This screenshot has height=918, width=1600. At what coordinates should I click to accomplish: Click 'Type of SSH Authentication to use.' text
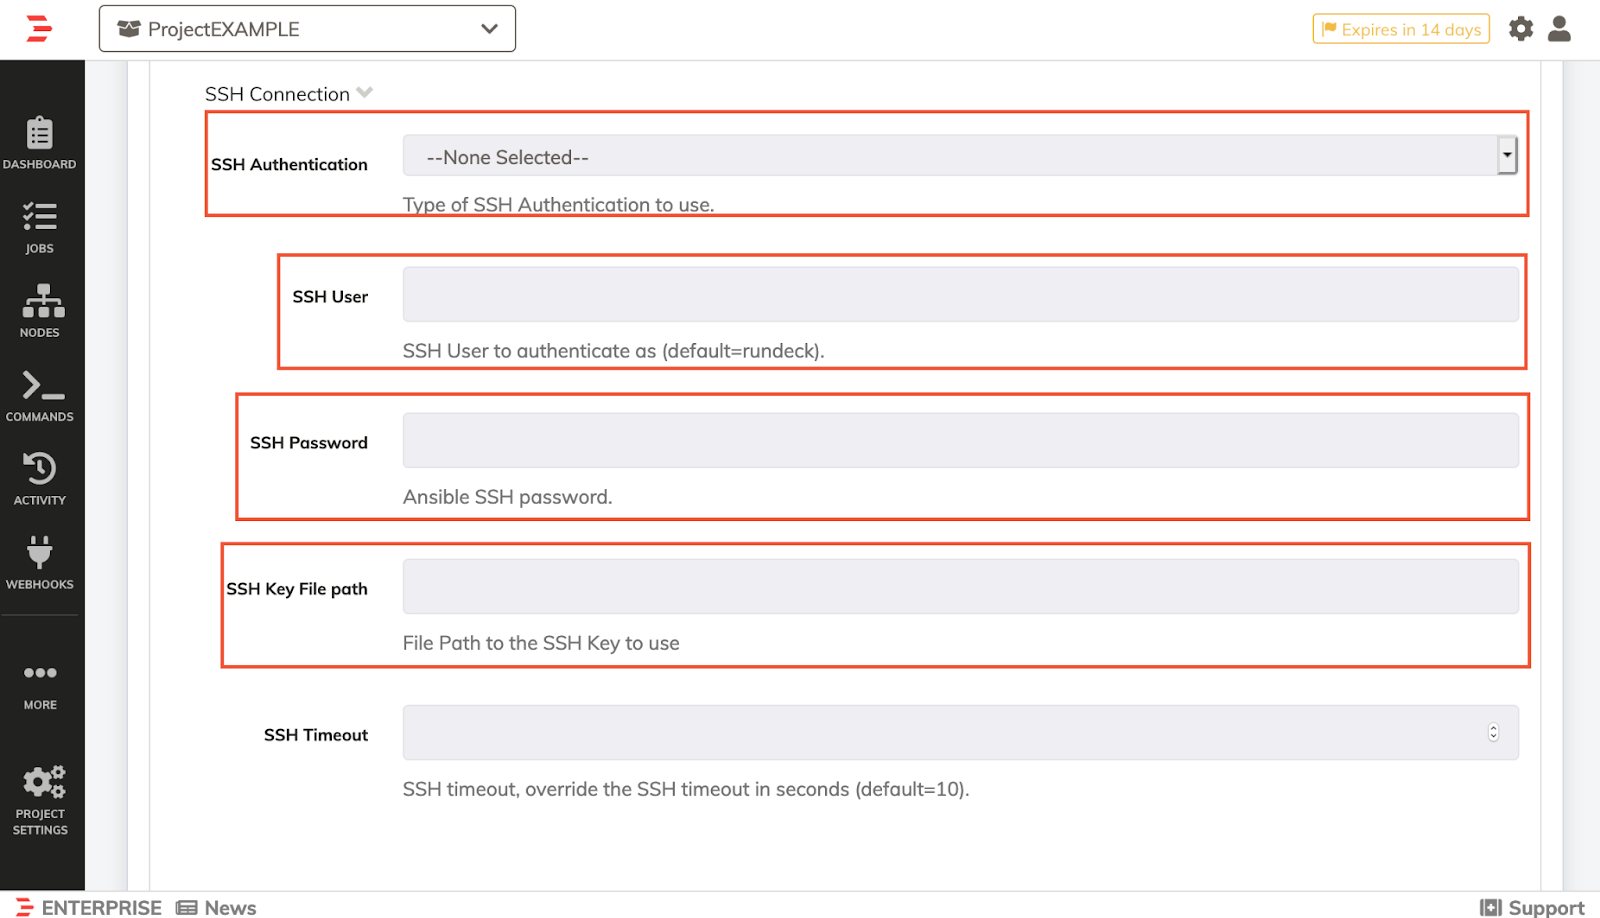tap(558, 204)
